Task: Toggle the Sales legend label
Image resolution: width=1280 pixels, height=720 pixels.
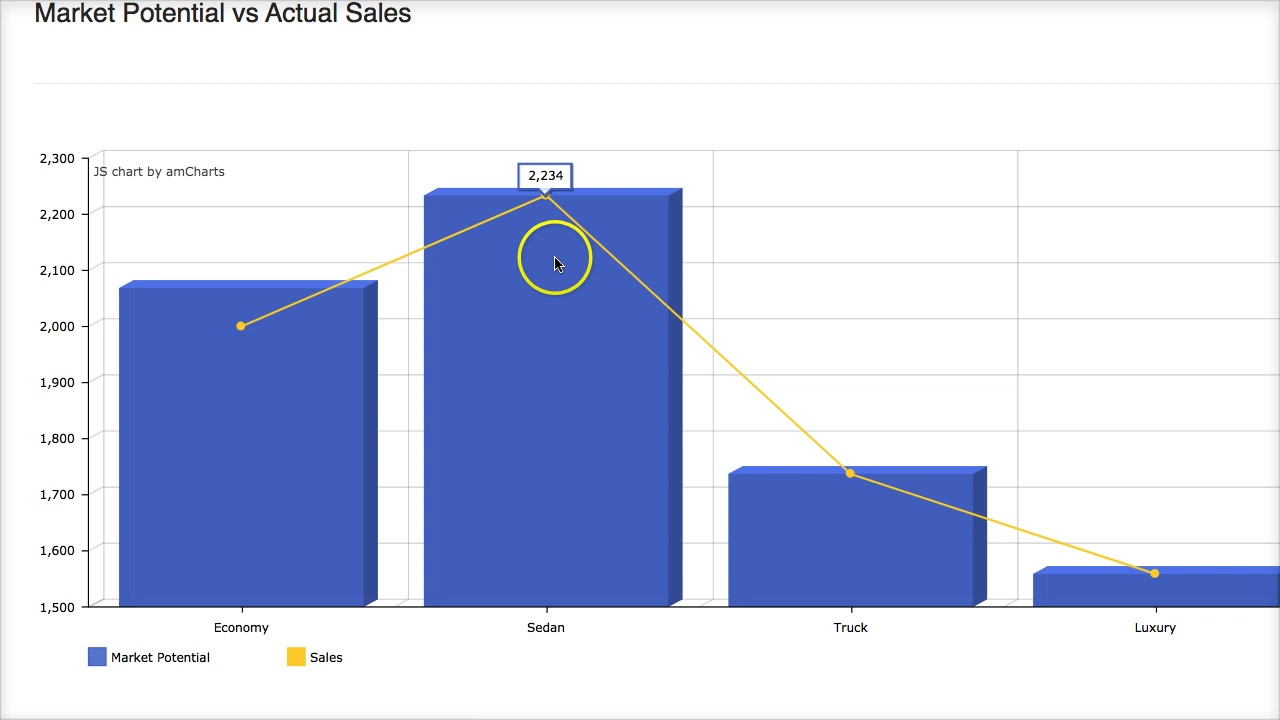Action: [x=326, y=657]
